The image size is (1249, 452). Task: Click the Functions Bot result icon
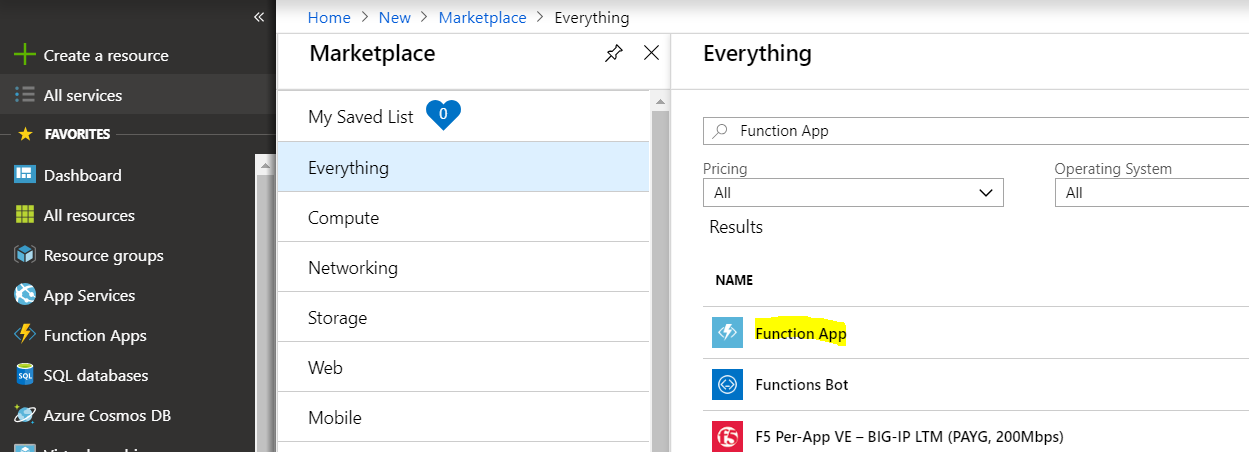(x=727, y=384)
